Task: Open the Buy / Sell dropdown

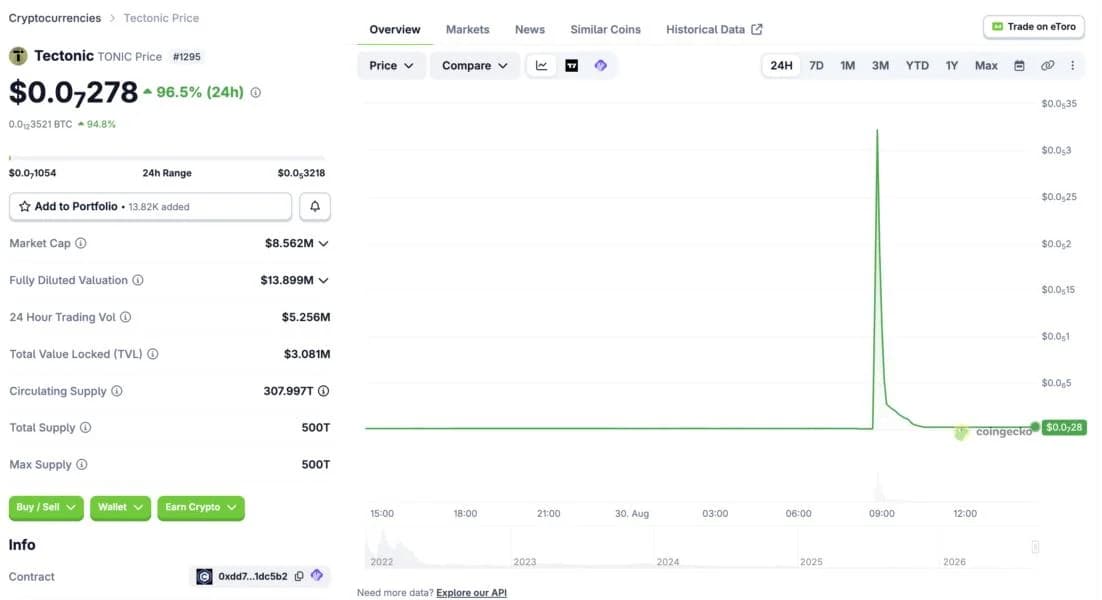Action: point(46,507)
